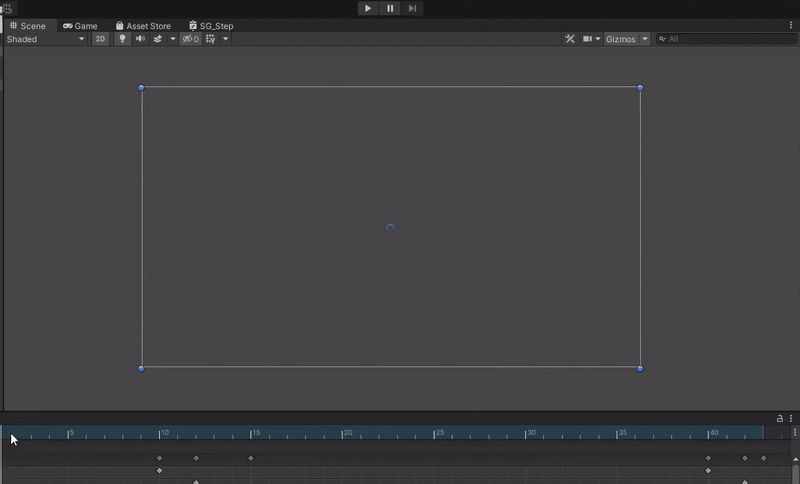Select the top-right blue rect handle
Viewport: 800px width, 484px height.
click(640, 88)
